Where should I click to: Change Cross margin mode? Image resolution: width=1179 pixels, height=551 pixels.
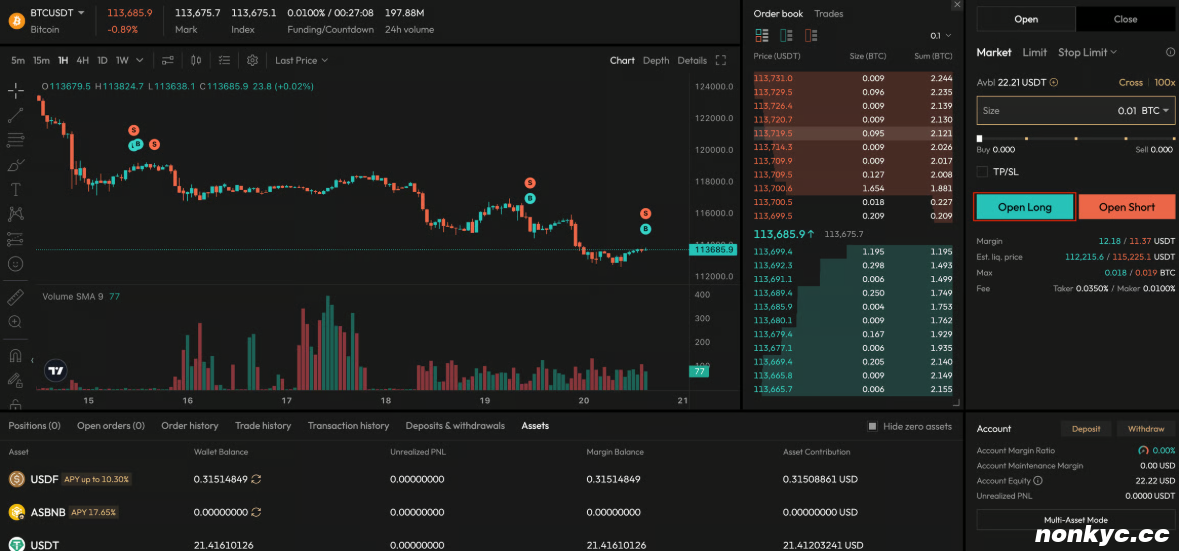(1131, 83)
